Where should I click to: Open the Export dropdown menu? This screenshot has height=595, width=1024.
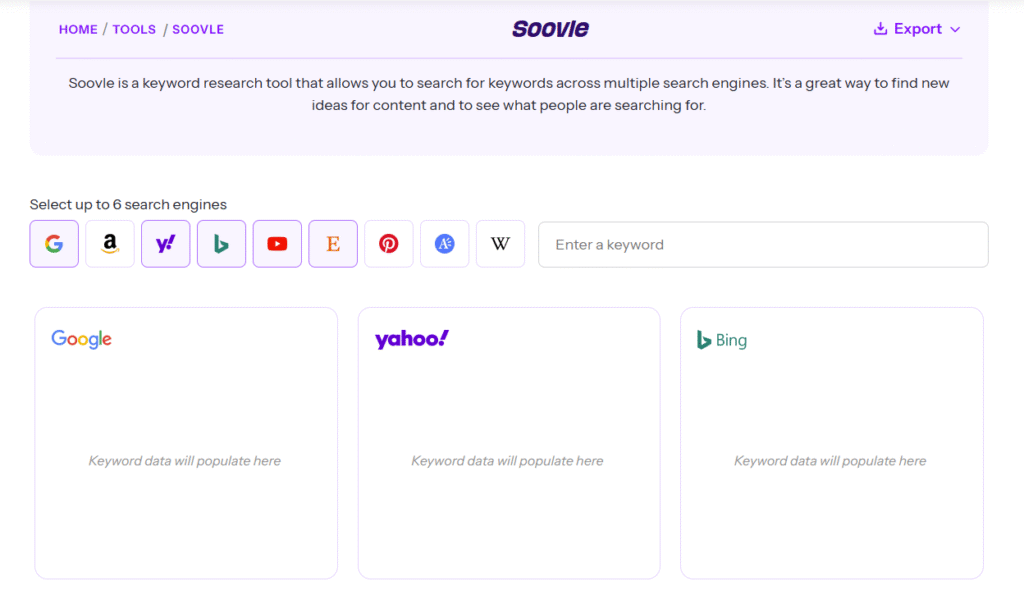click(917, 29)
